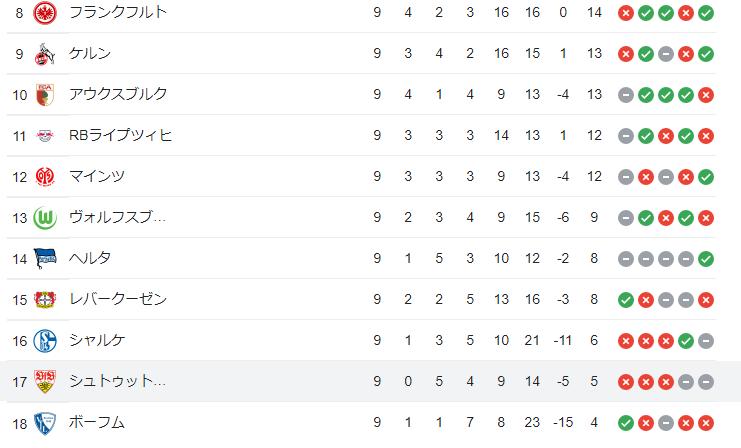Click the Schalke club crest icon
Viewport: 741px width, 448px height.
point(45,341)
